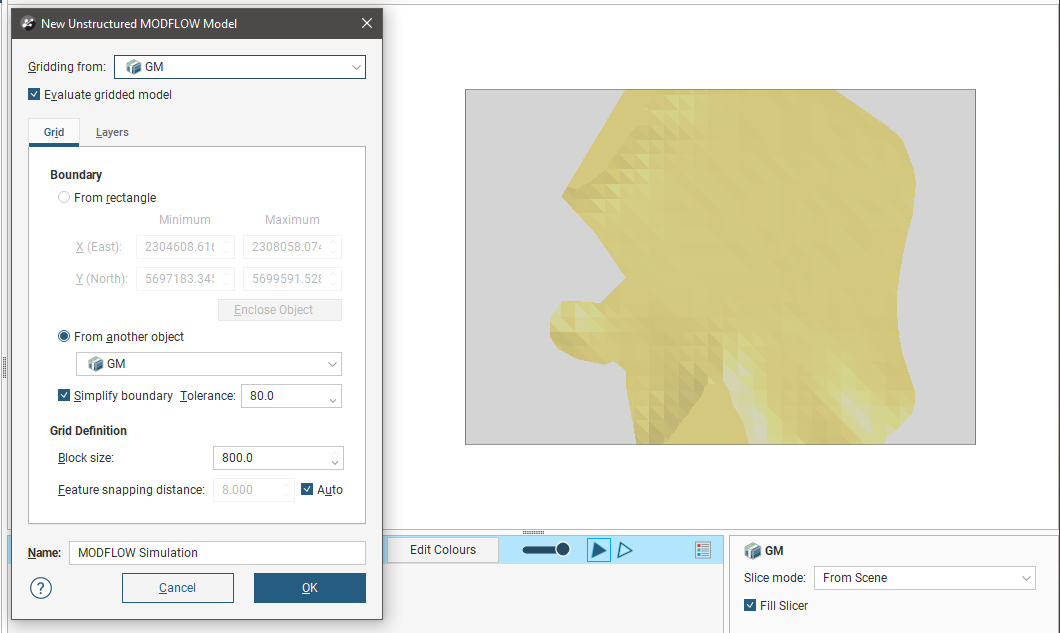Switch to the Layers tab

click(112, 132)
